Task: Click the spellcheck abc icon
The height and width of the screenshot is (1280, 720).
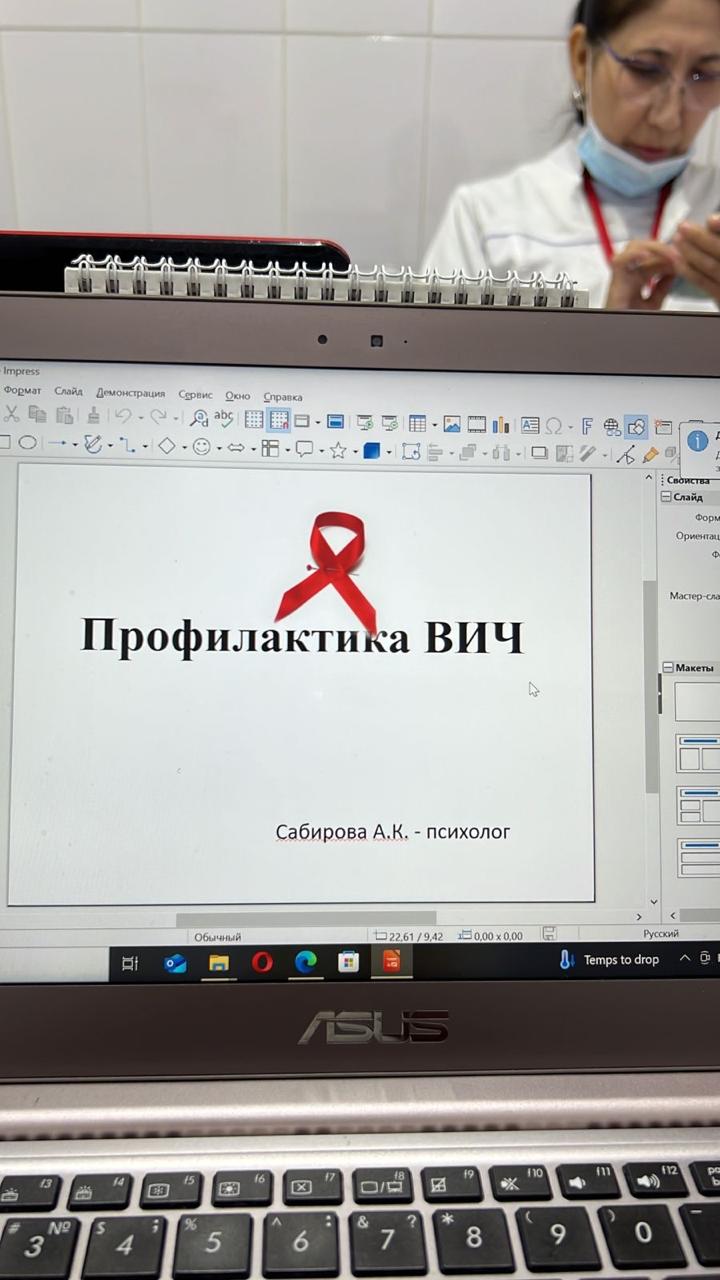Action: pyautogui.click(x=224, y=418)
